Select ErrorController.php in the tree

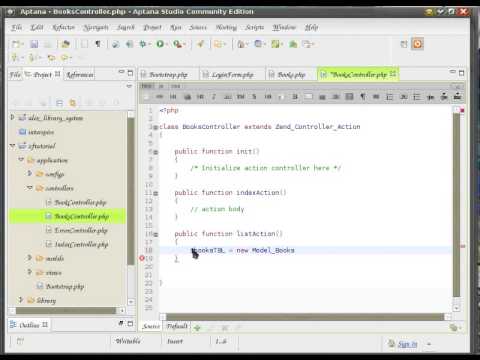(81, 230)
